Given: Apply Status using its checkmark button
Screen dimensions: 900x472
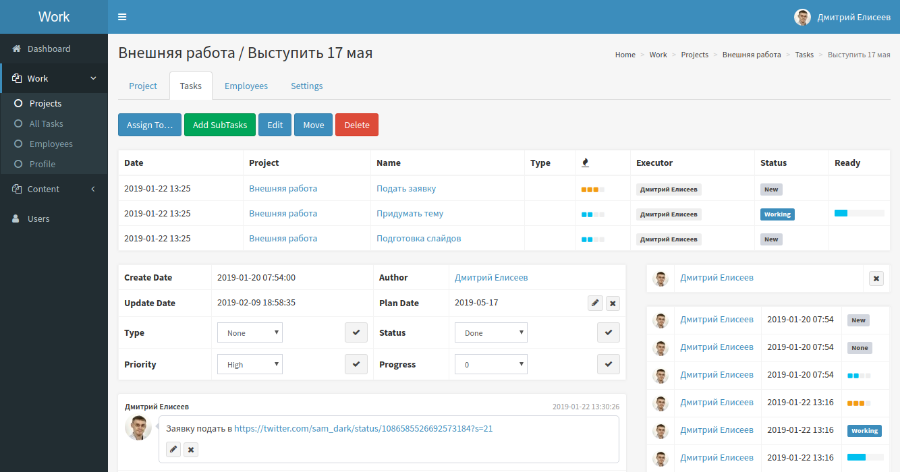Looking at the screenshot, I should [607, 333].
